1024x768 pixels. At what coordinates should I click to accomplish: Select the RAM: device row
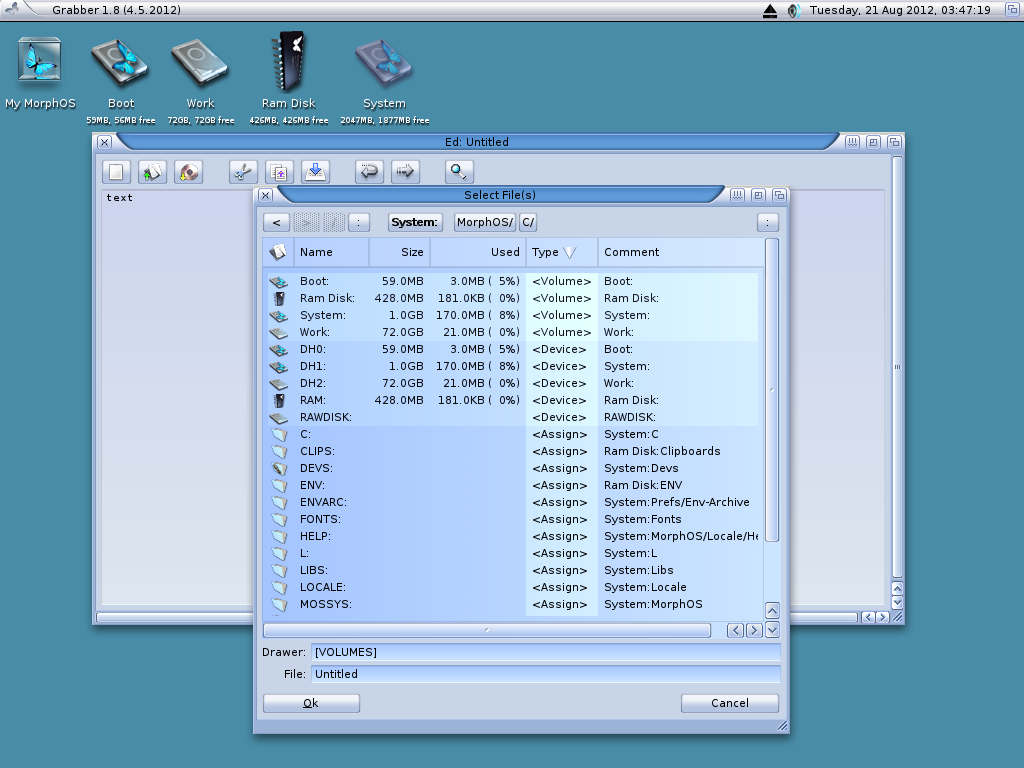tap(513, 400)
